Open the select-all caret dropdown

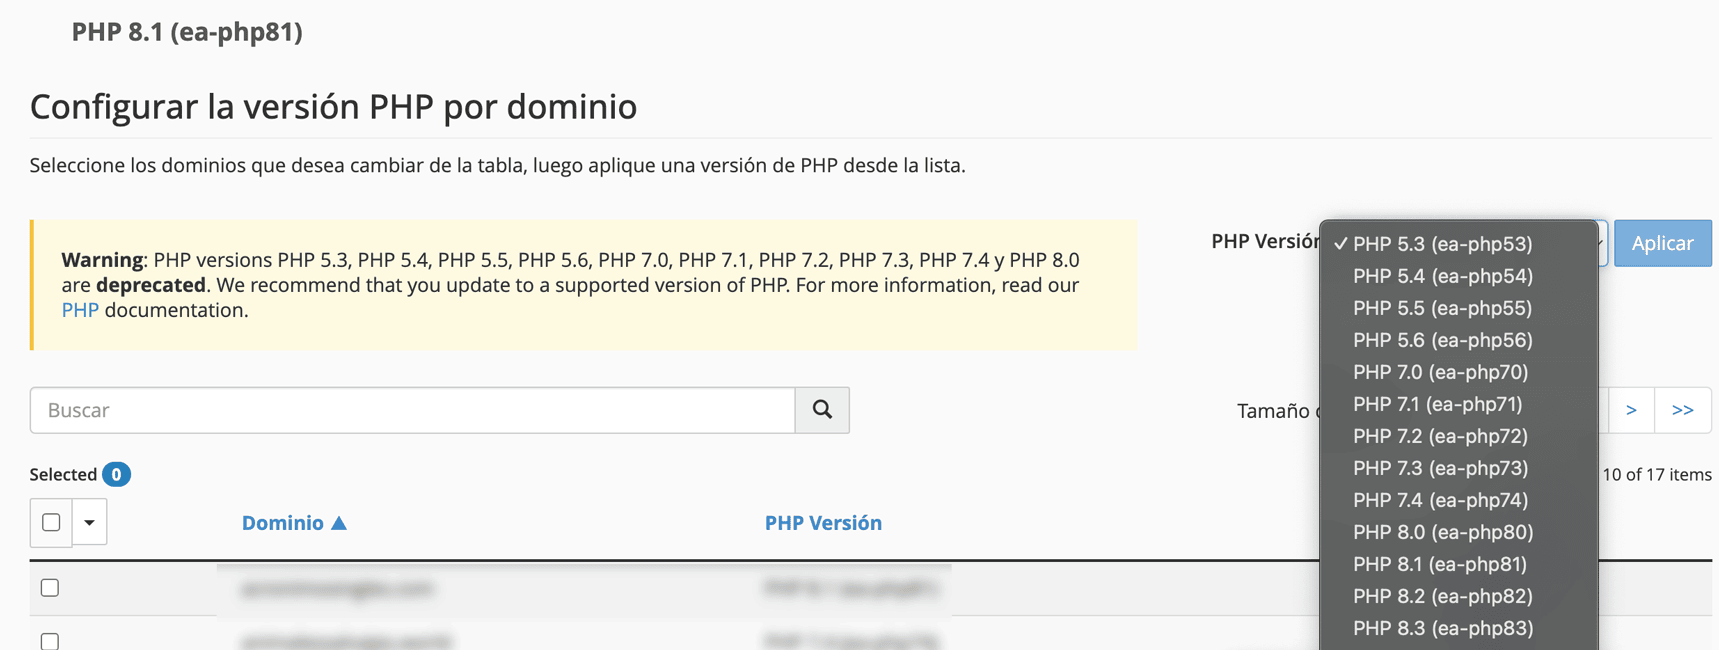coord(89,522)
